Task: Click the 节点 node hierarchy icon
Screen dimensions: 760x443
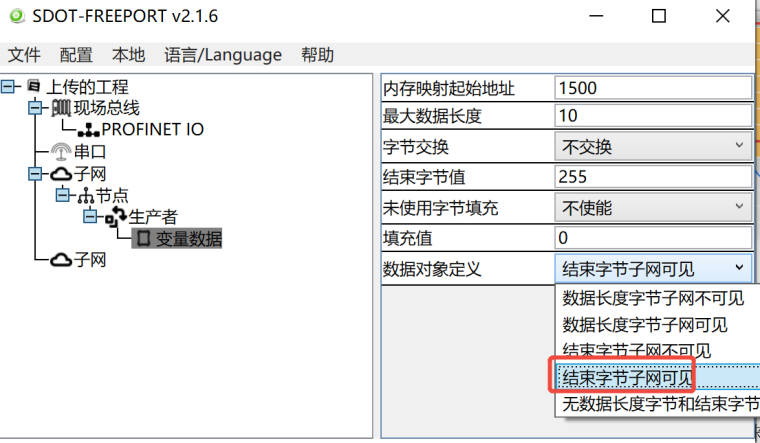Action: [84, 195]
